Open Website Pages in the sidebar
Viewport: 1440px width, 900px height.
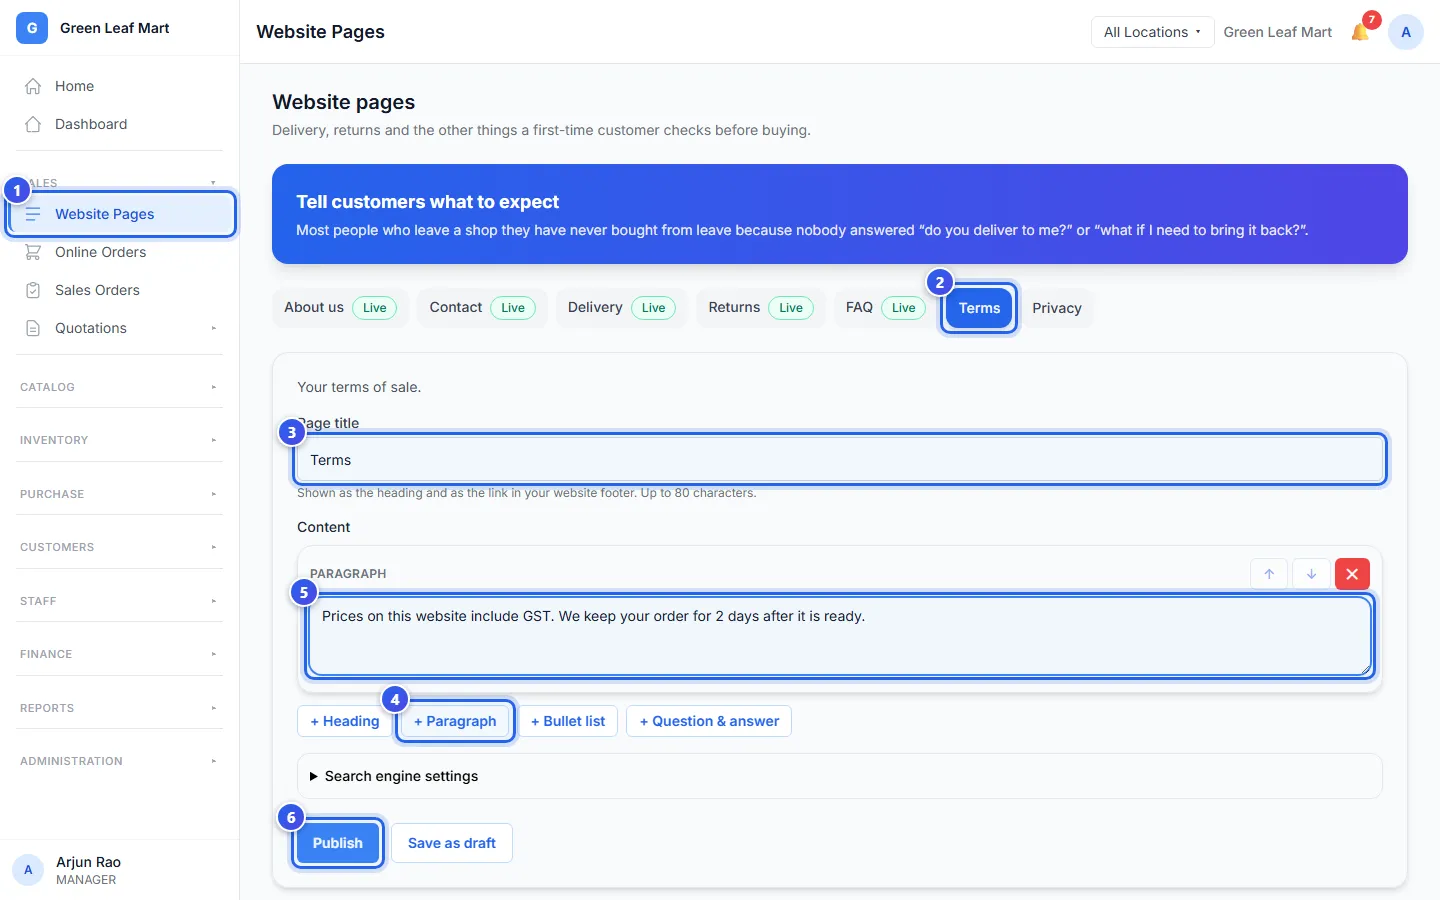pos(121,214)
